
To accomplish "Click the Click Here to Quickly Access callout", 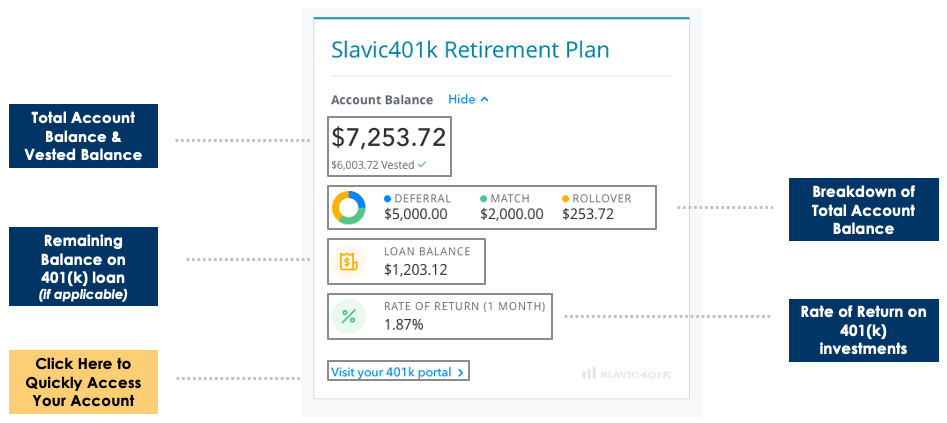I will [83, 382].
